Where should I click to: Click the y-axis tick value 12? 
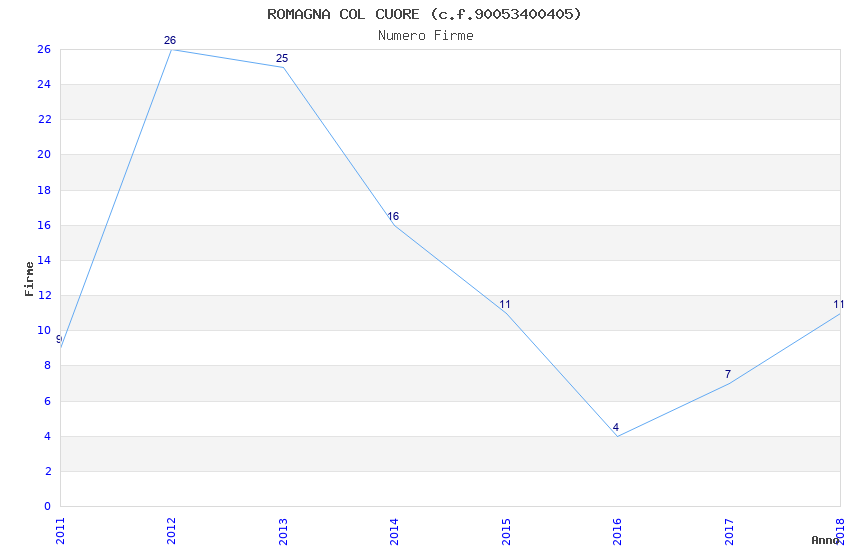(44, 295)
